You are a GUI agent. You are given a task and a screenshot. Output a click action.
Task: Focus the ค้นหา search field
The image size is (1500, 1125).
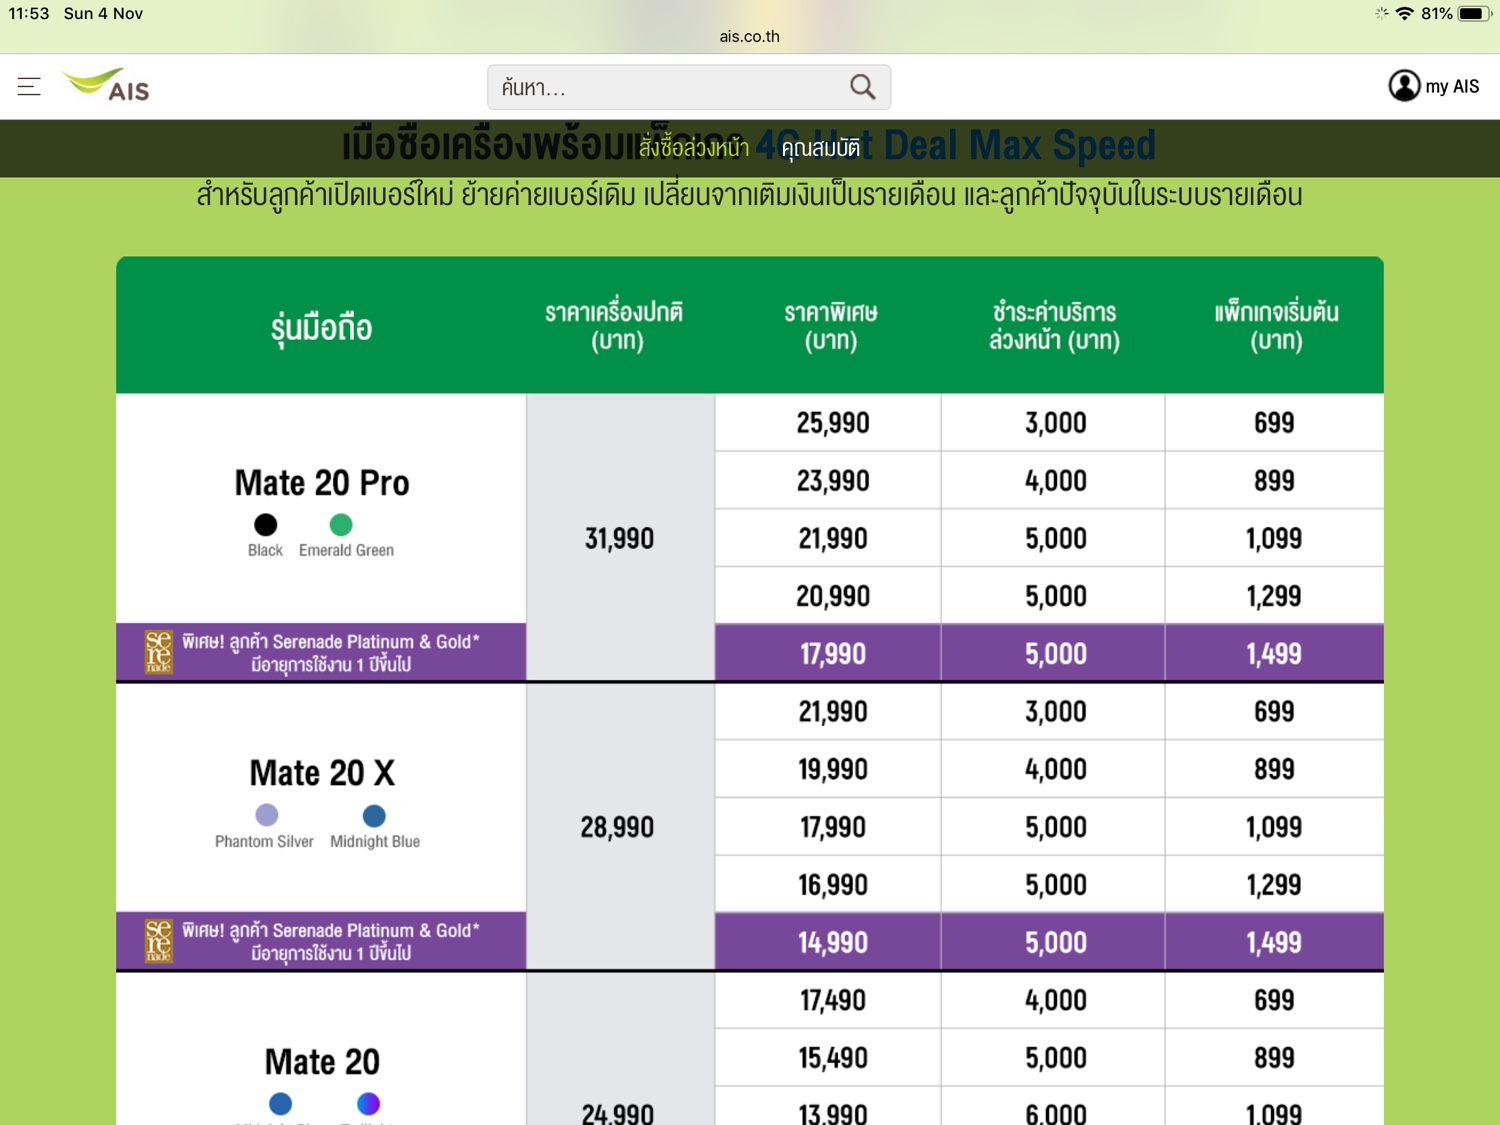click(688, 87)
